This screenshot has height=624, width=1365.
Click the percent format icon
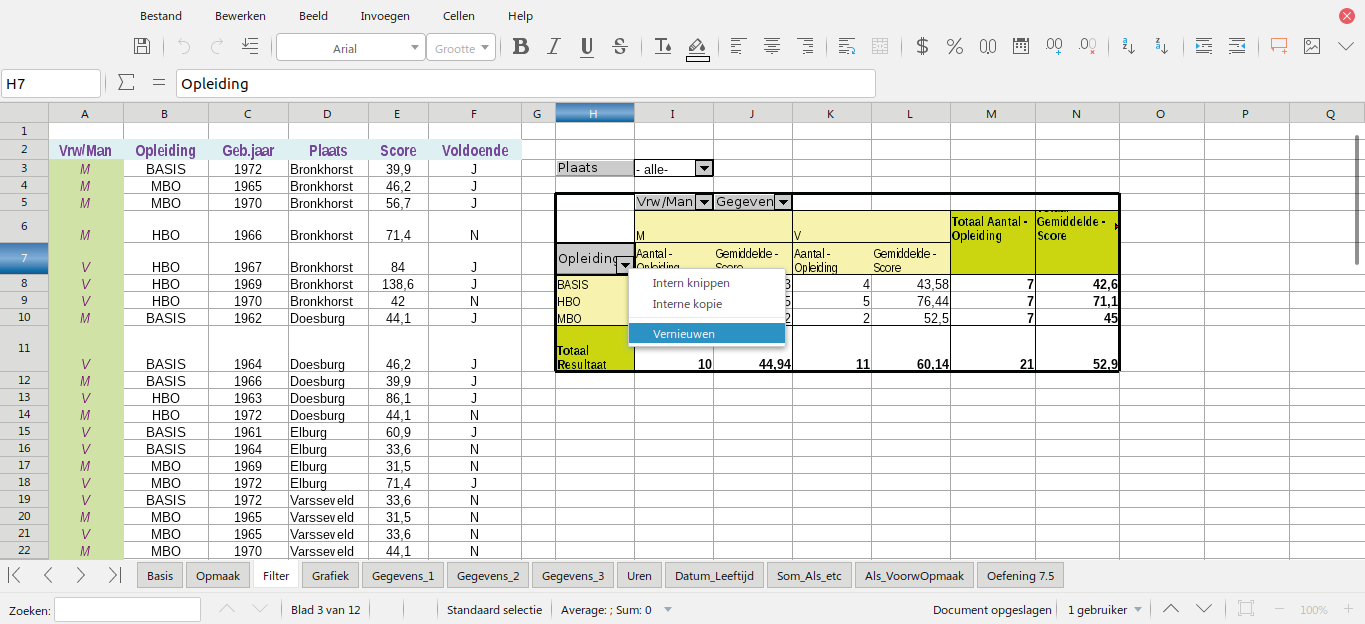tap(955, 47)
